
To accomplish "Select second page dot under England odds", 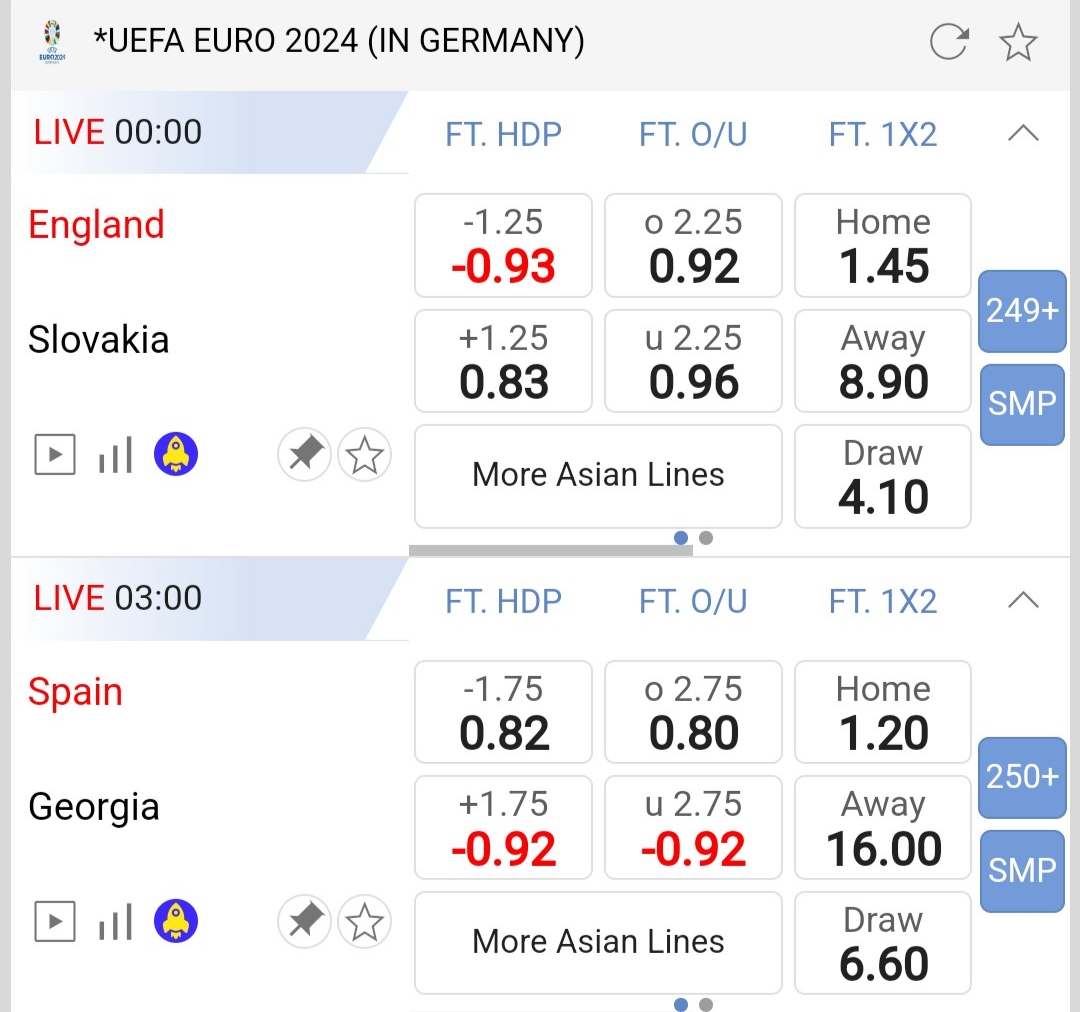I will coord(706,538).
